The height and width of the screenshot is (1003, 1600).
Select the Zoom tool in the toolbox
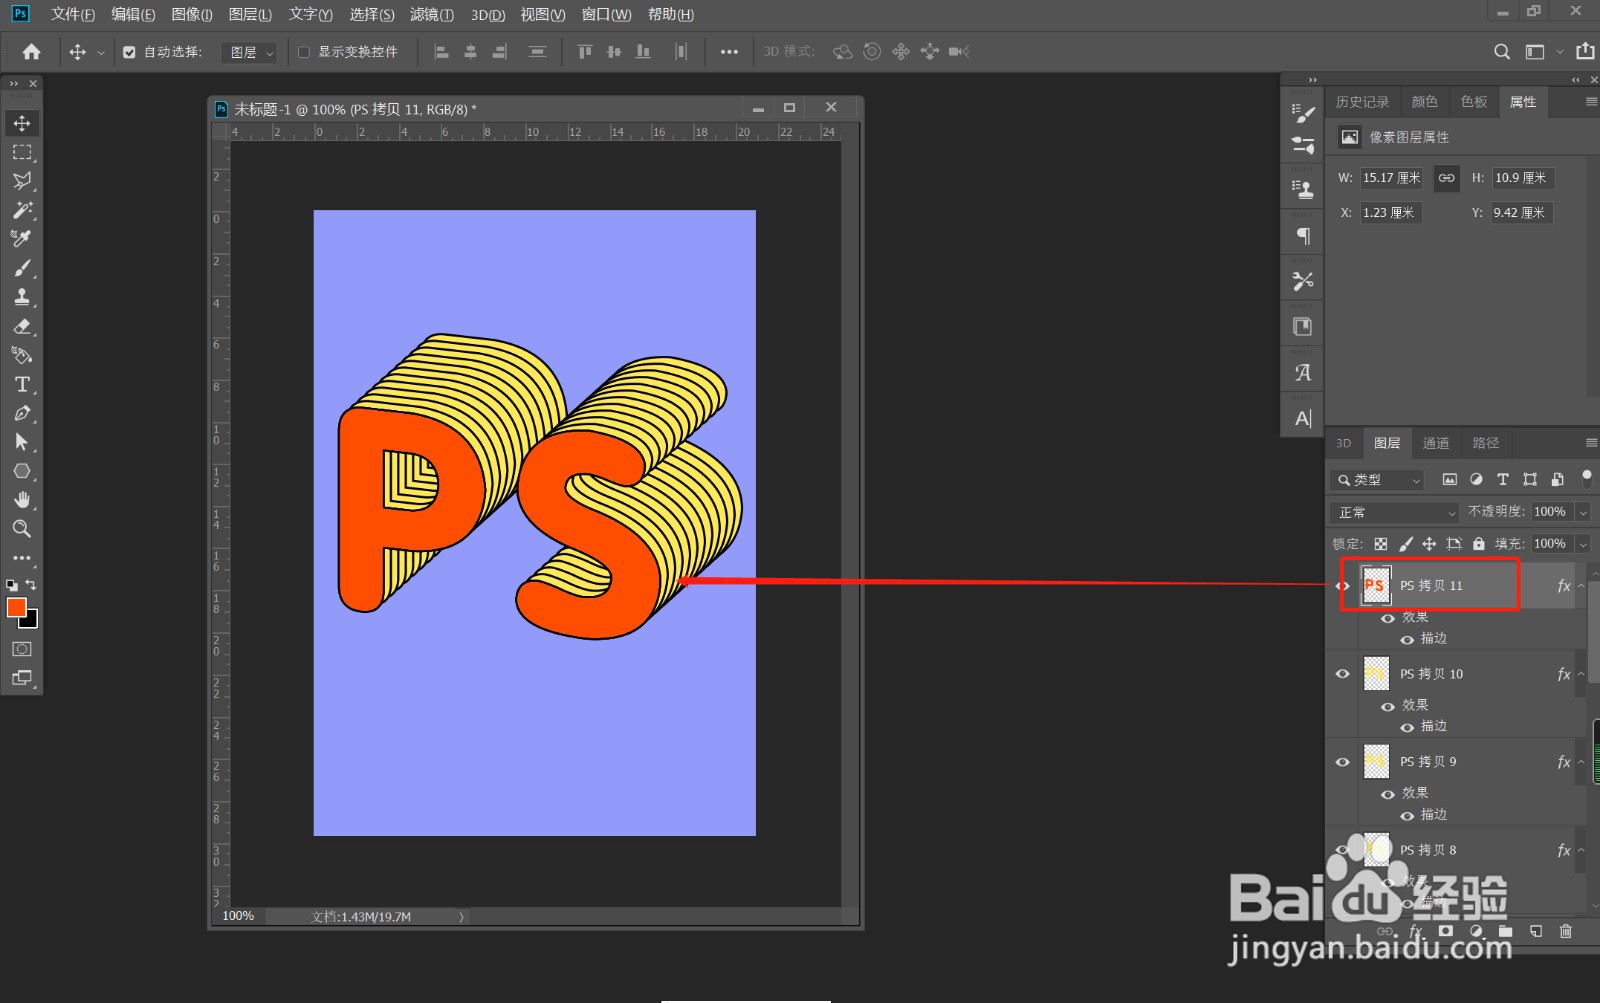tap(22, 529)
